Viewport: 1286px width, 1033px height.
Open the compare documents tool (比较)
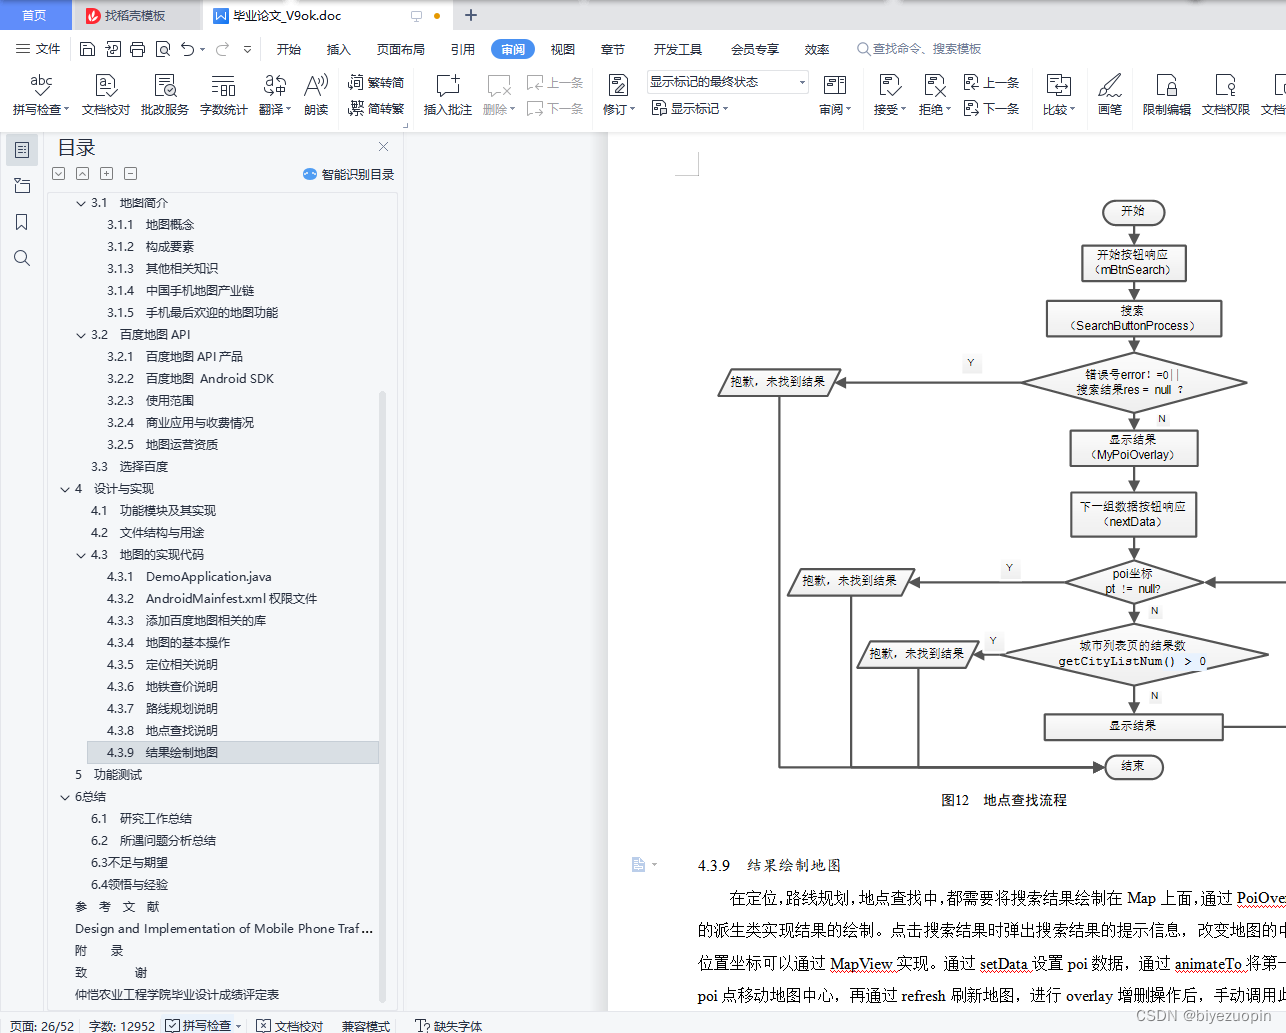1058,95
